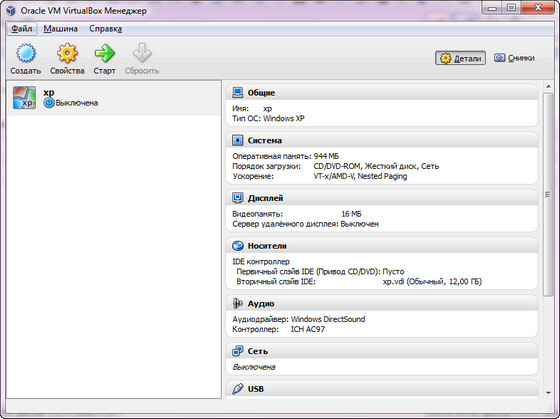Open the Дисплей section heading
Image resolution: width=560 pixels, height=419 pixels.
point(265,198)
